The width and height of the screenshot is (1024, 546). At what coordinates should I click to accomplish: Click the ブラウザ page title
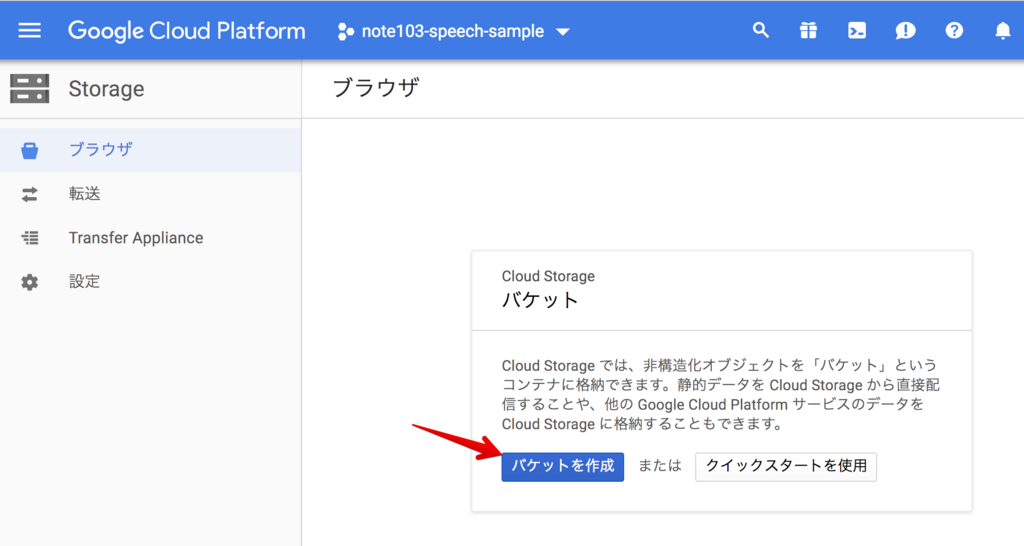tap(376, 88)
